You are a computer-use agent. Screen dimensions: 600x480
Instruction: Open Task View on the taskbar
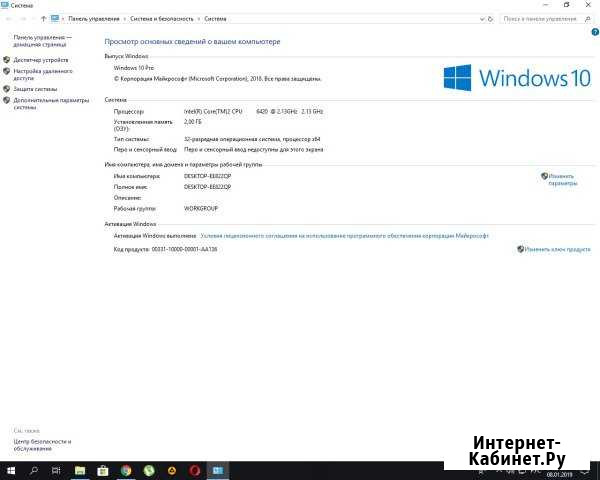56,470
